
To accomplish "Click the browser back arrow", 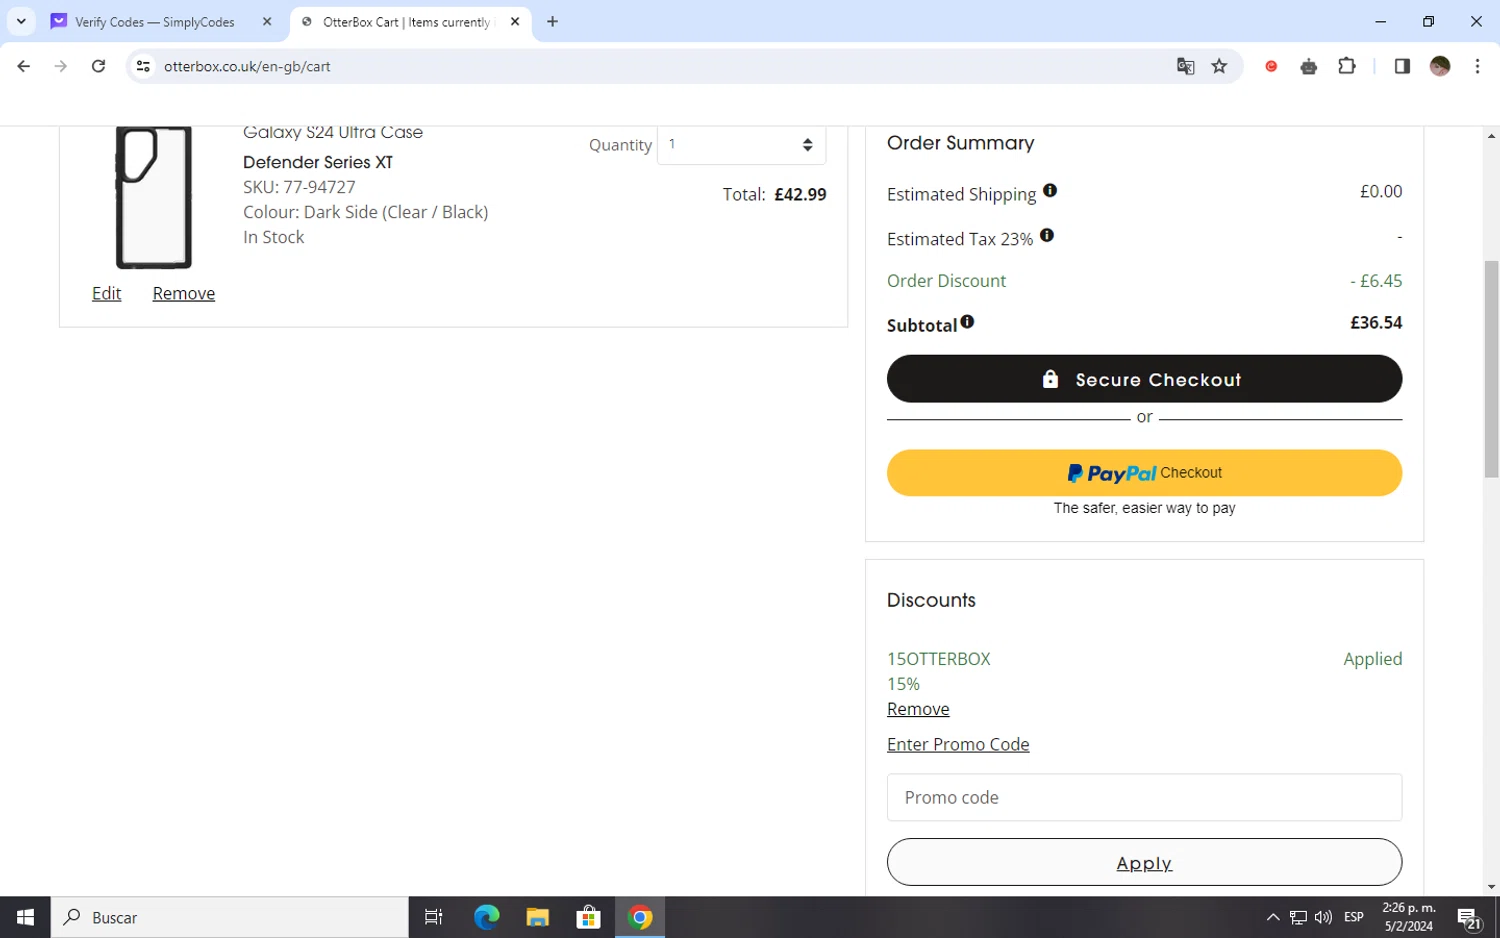I will tap(24, 66).
